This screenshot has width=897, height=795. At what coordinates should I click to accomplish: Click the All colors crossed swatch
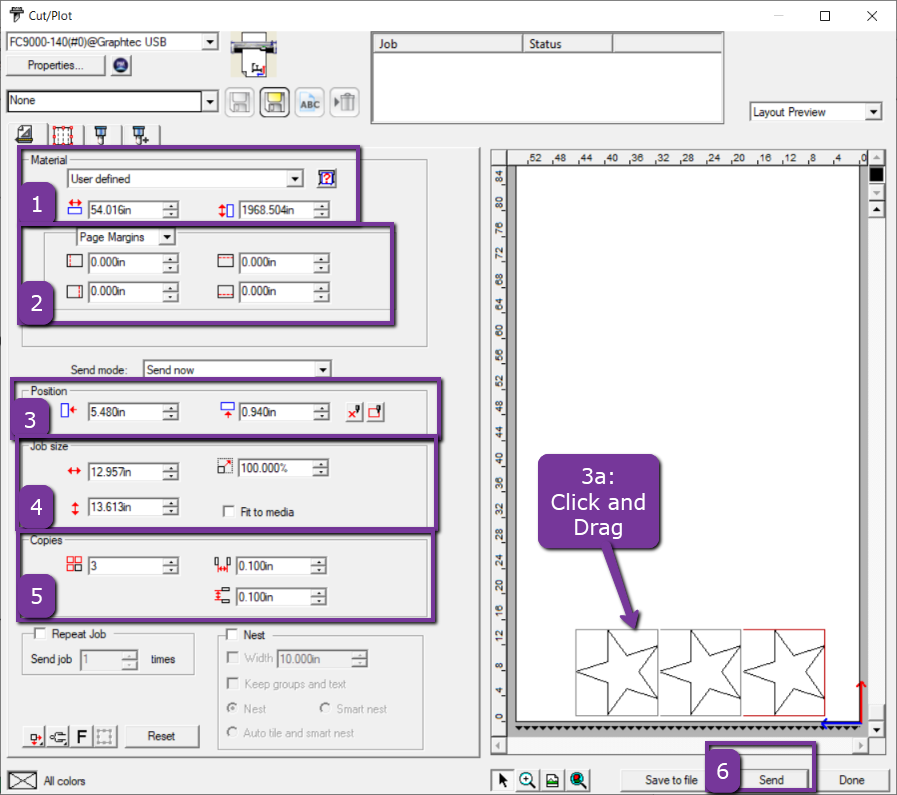tap(22, 780)
